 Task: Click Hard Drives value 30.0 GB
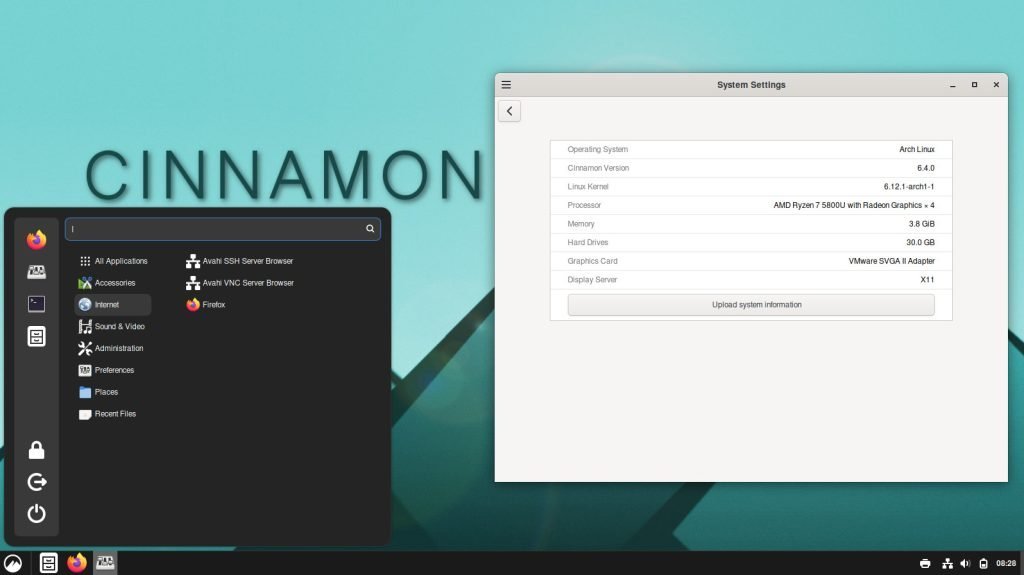[920, 242]
